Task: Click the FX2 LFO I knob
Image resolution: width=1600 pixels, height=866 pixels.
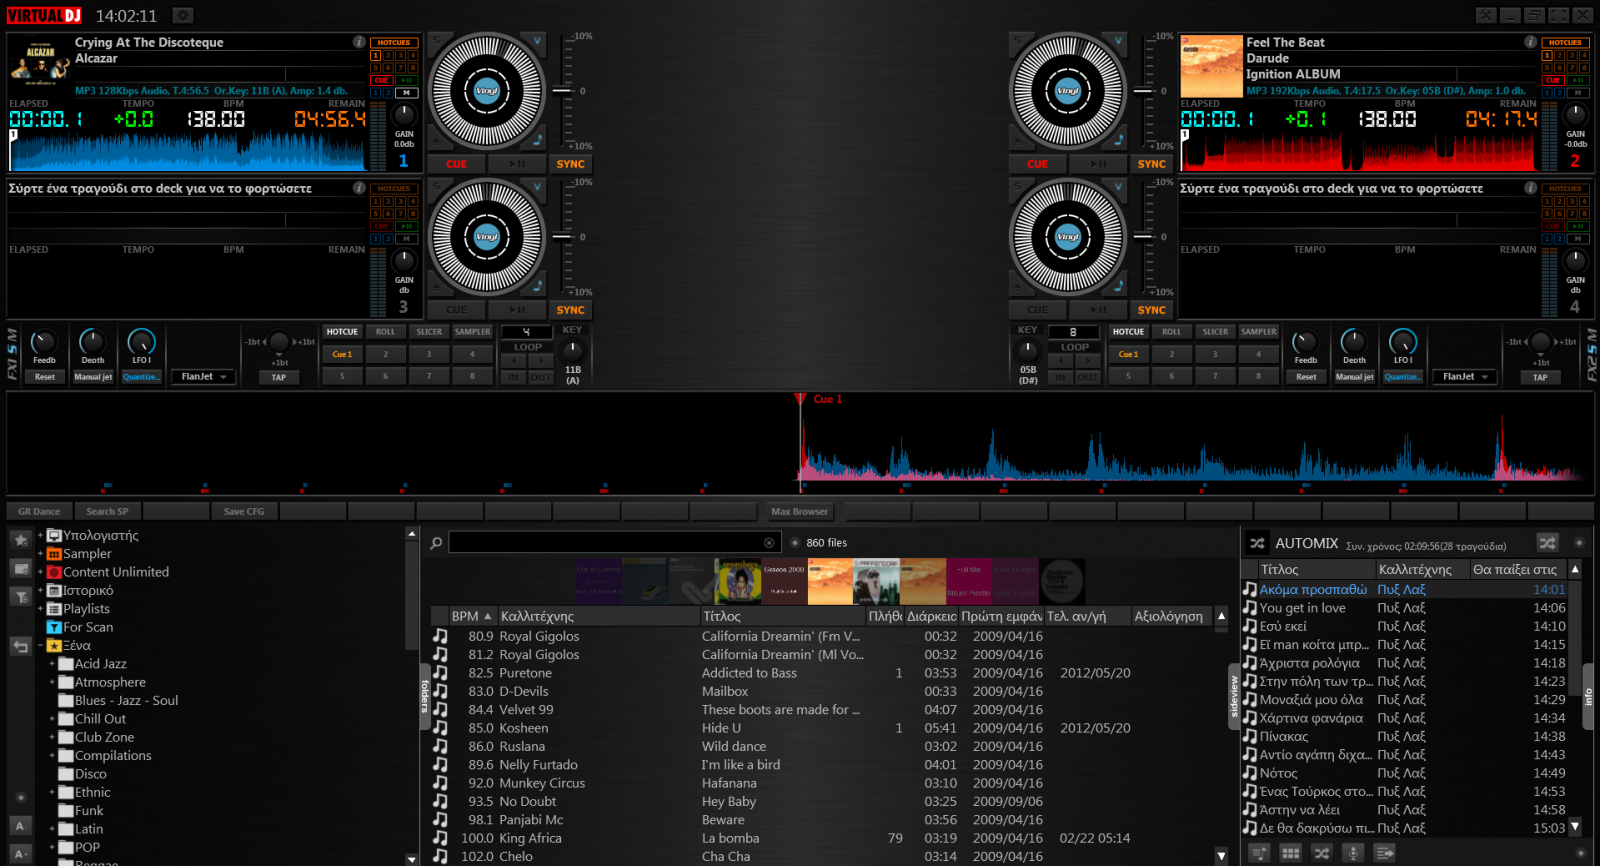Action: 1403,342
